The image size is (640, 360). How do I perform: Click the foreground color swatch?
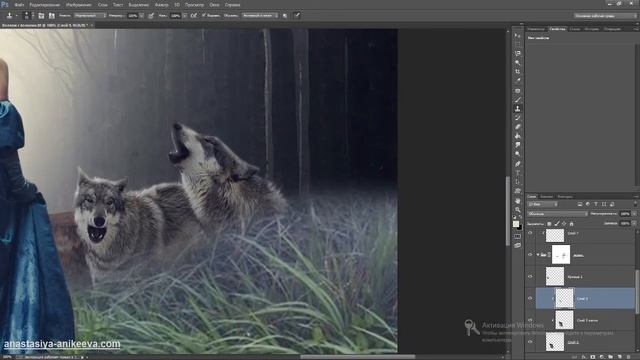(516, 224)
